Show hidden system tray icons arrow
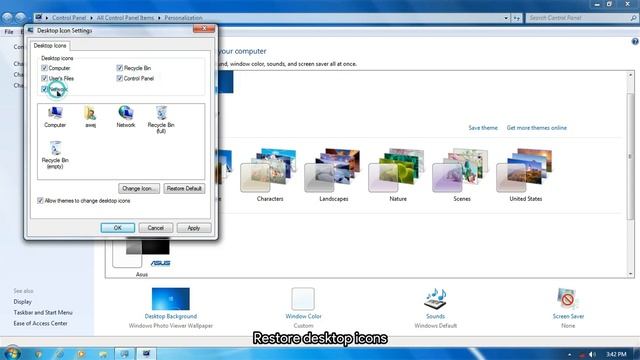 click(569, 354)
